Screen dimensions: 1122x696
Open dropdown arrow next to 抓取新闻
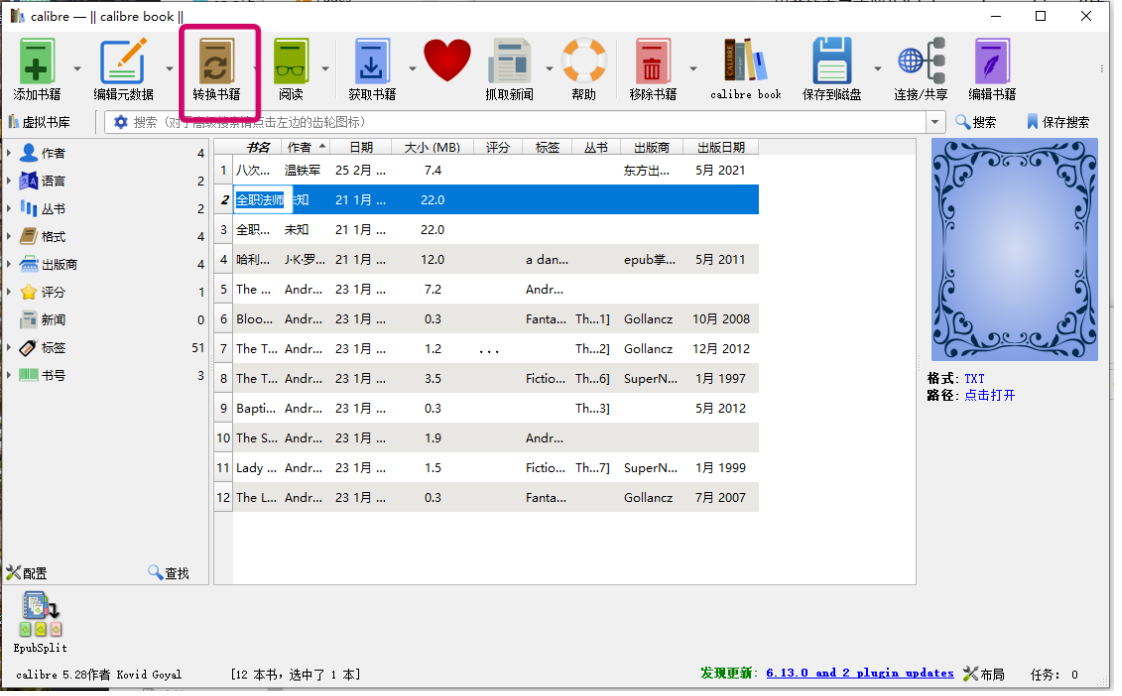550,69
